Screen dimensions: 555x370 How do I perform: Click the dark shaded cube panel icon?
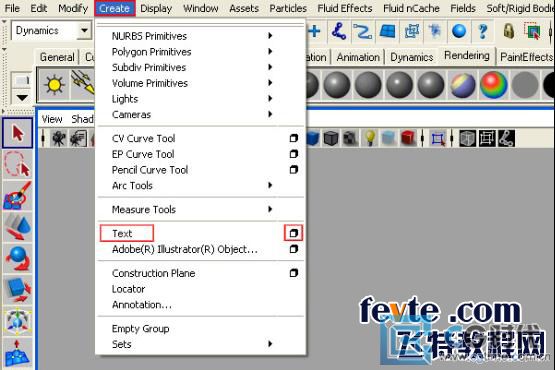[x=331, y=138]
